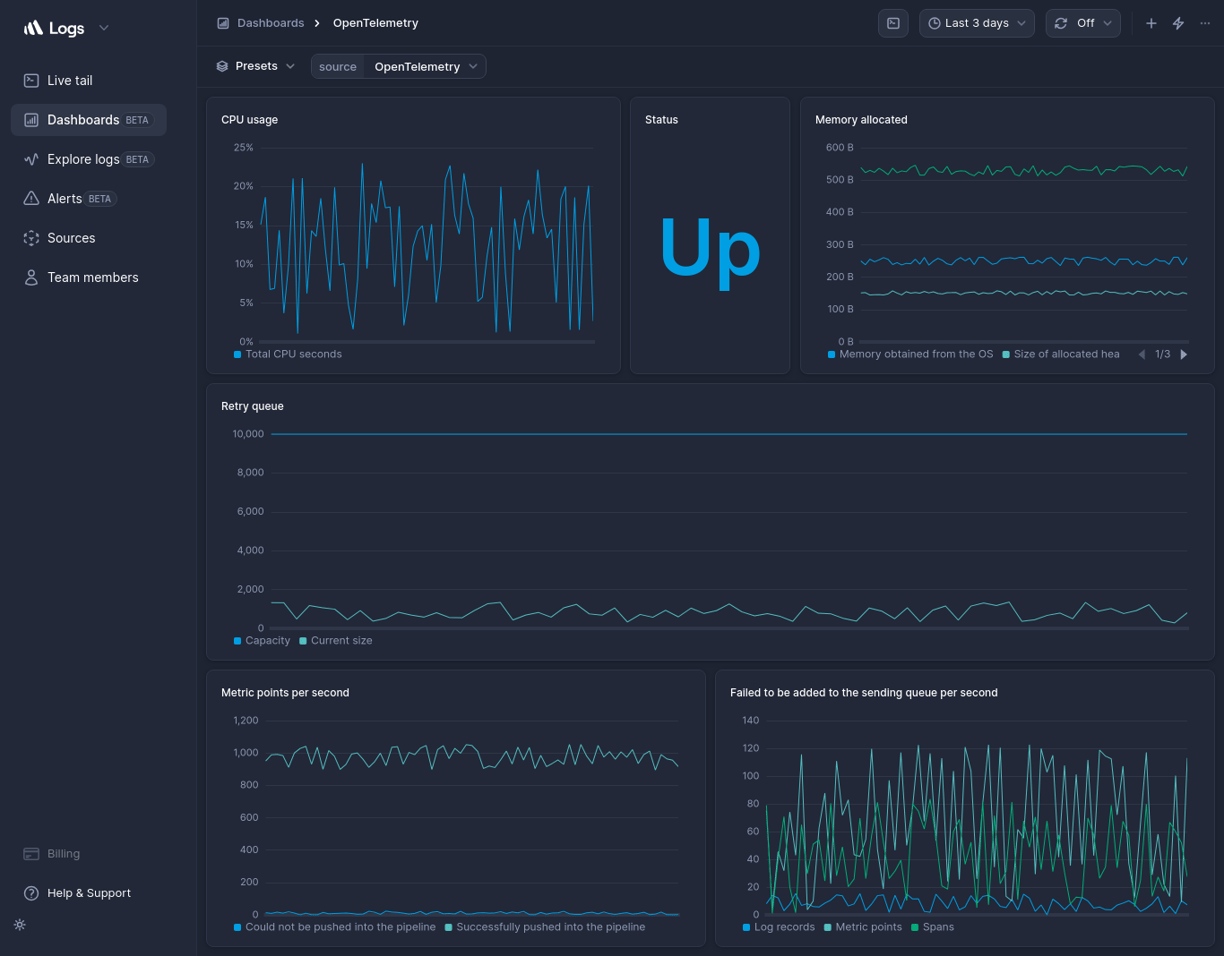Click the Explore logs waveform icon

[x=31, y=159]
